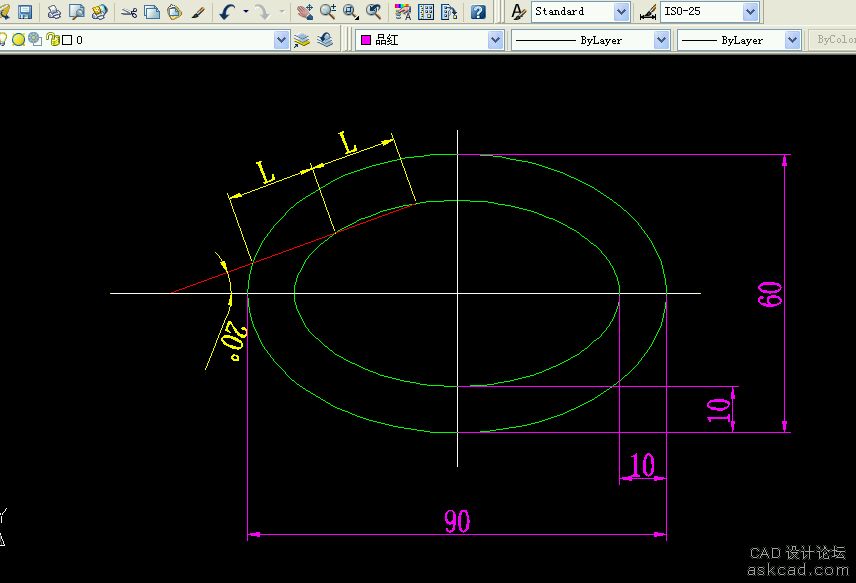Pick the red inclined line
This screenshot has height=583, width=856.
(292, 248)
